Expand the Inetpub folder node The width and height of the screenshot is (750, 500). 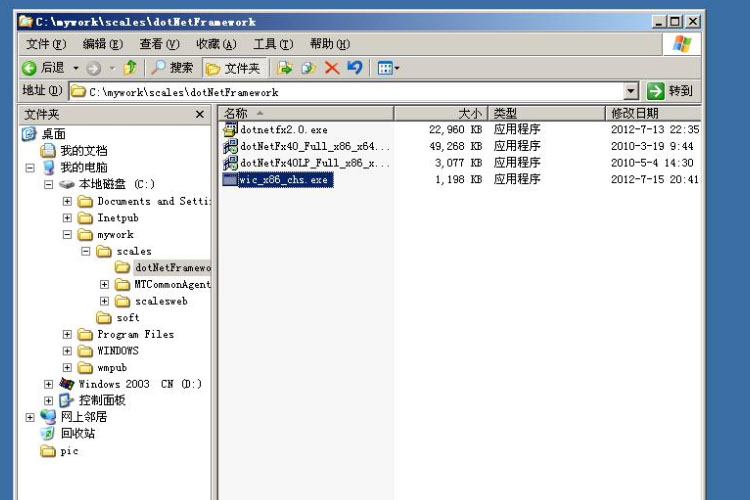(x=67, y=218)
